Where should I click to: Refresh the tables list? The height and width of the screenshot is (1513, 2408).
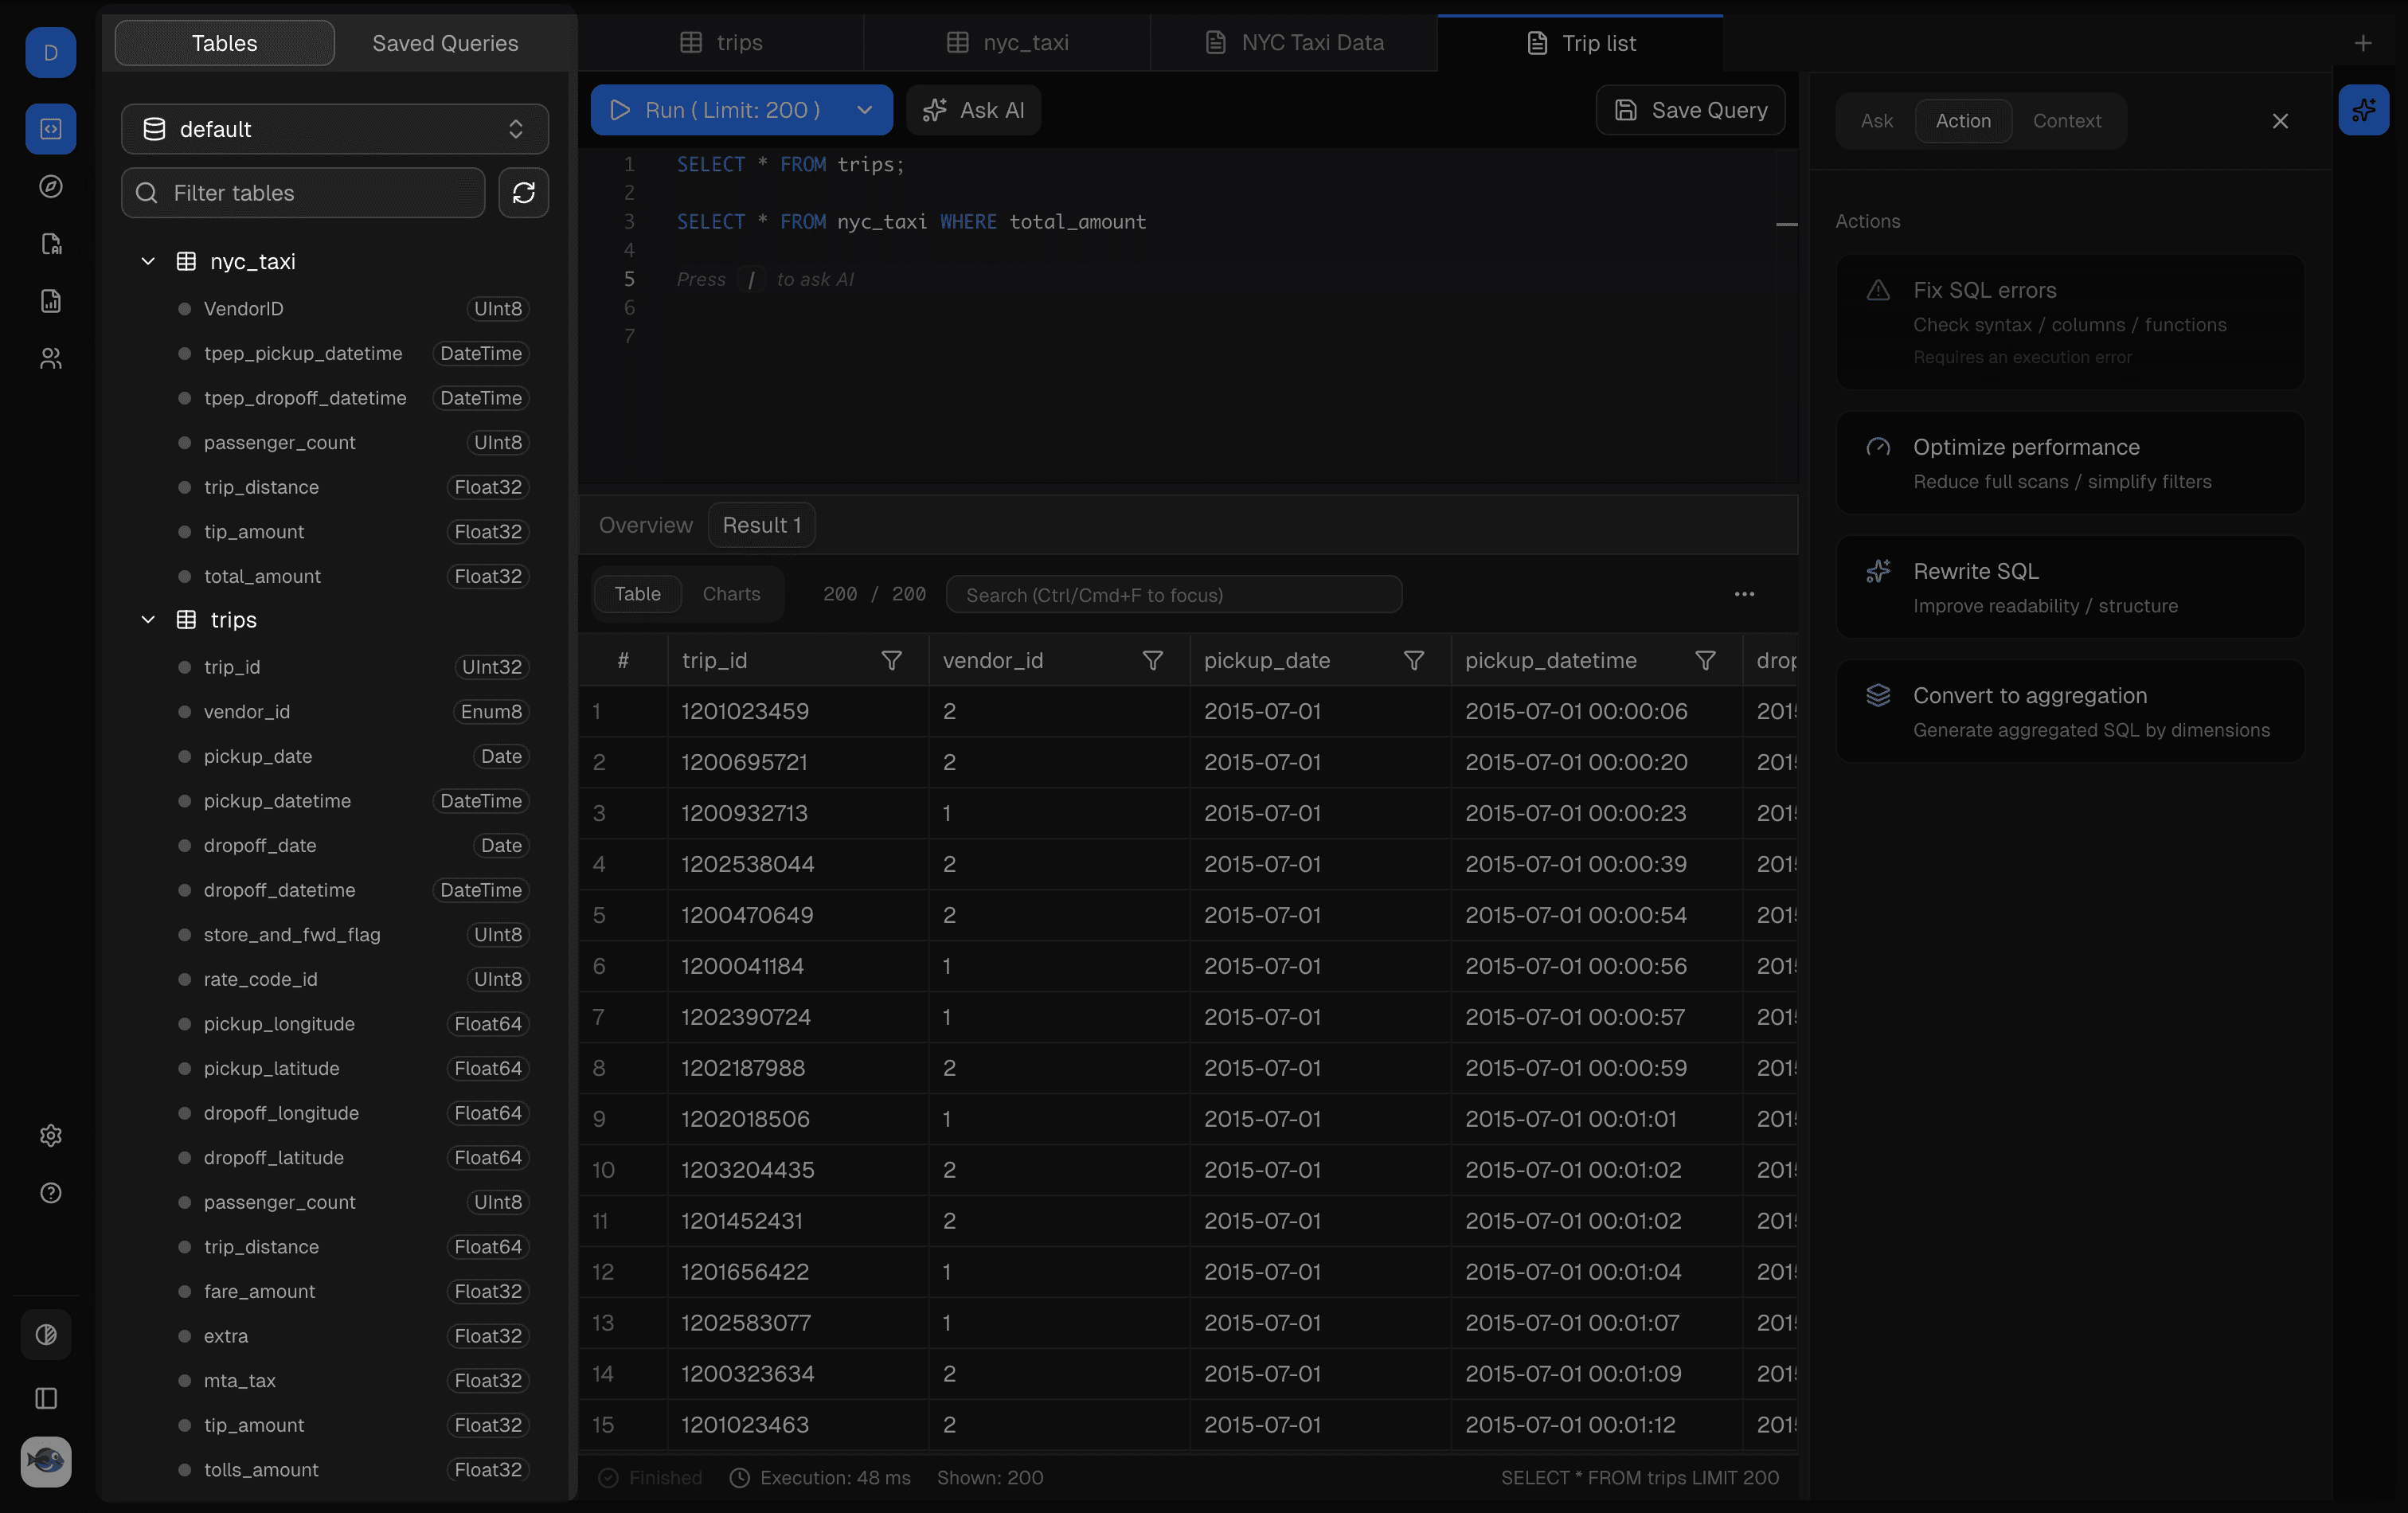[x=524, y=193]
